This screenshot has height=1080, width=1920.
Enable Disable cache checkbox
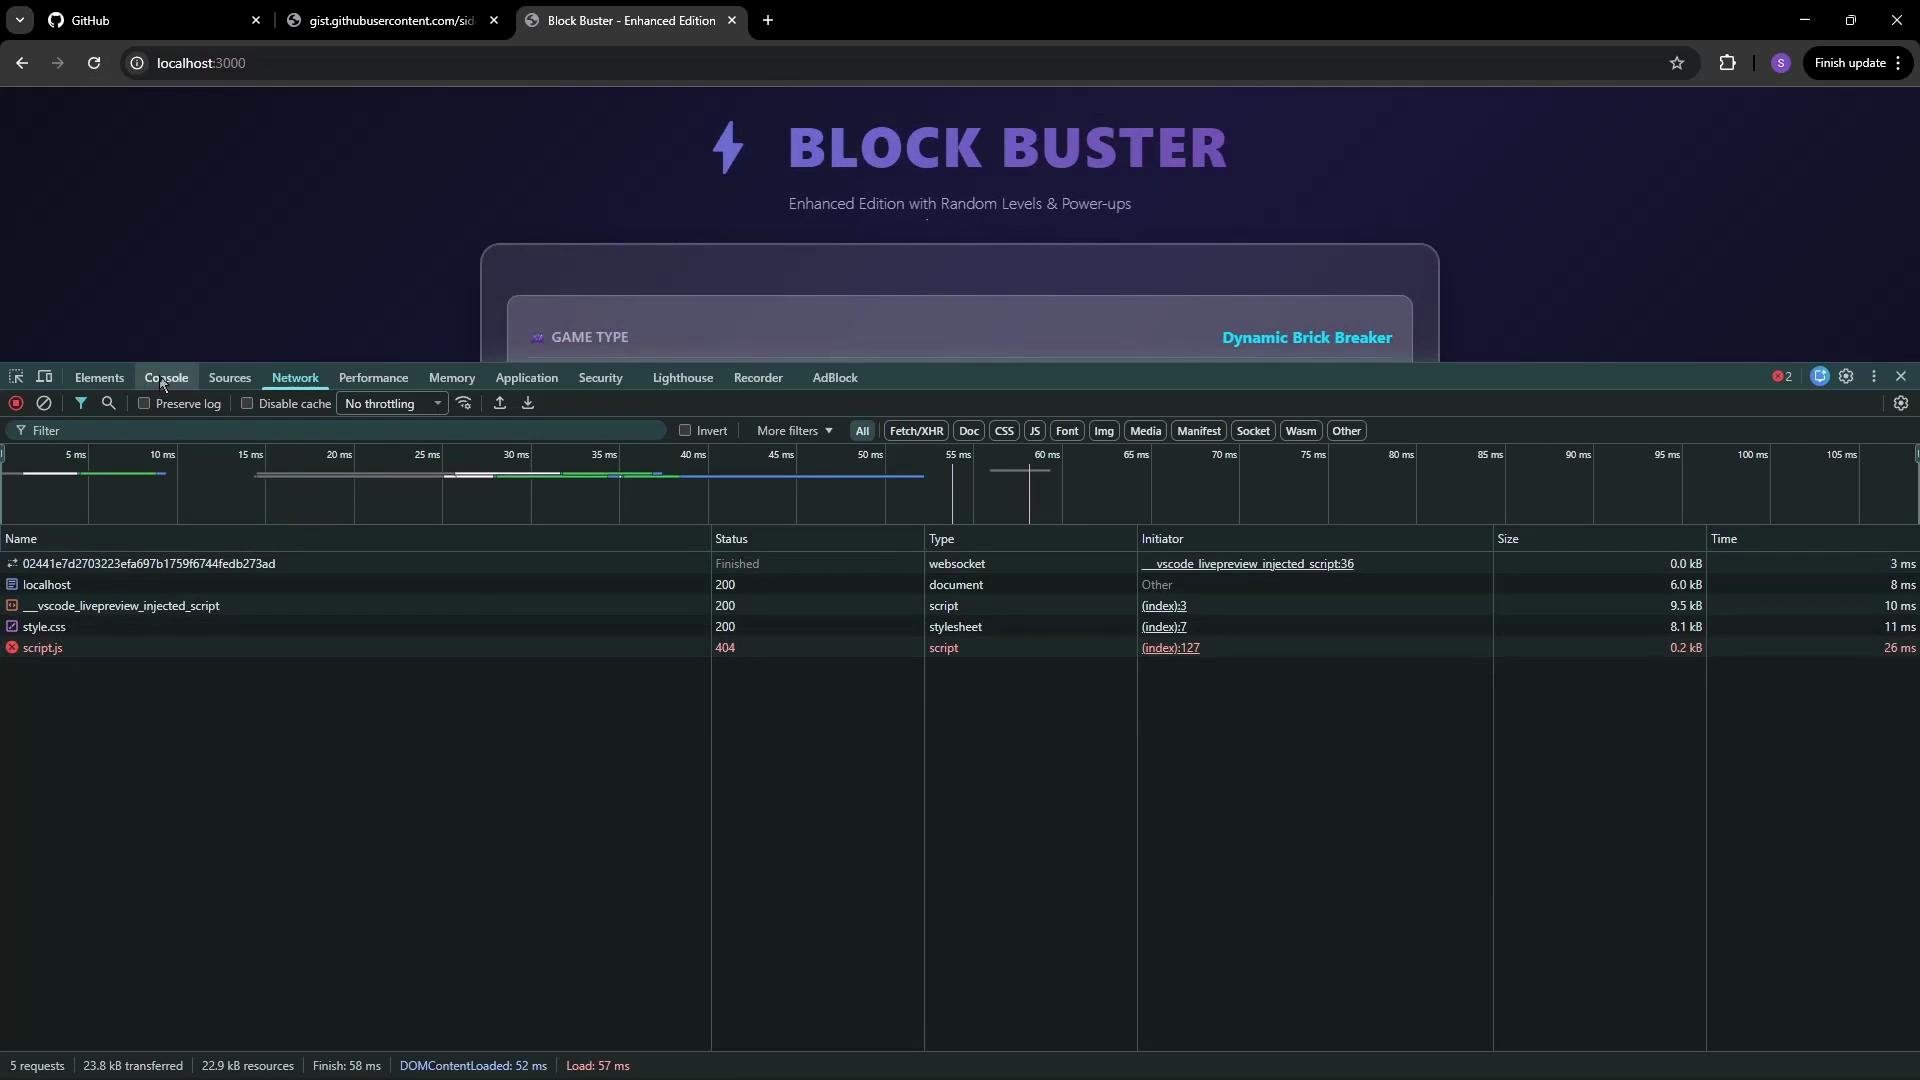coord(247,403)
